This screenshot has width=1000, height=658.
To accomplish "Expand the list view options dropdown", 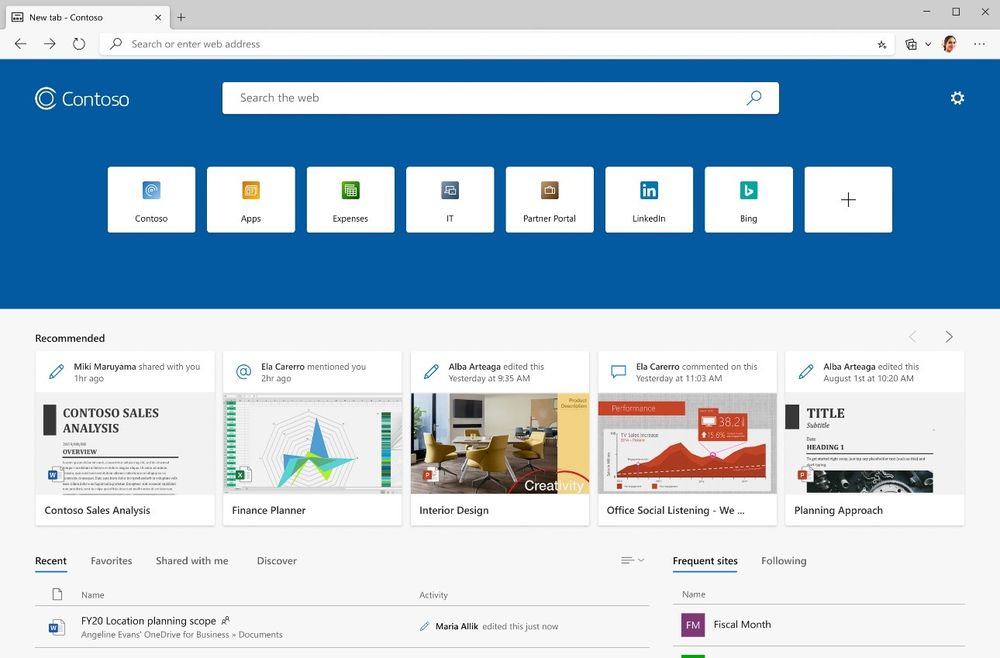I will point(632,561).
